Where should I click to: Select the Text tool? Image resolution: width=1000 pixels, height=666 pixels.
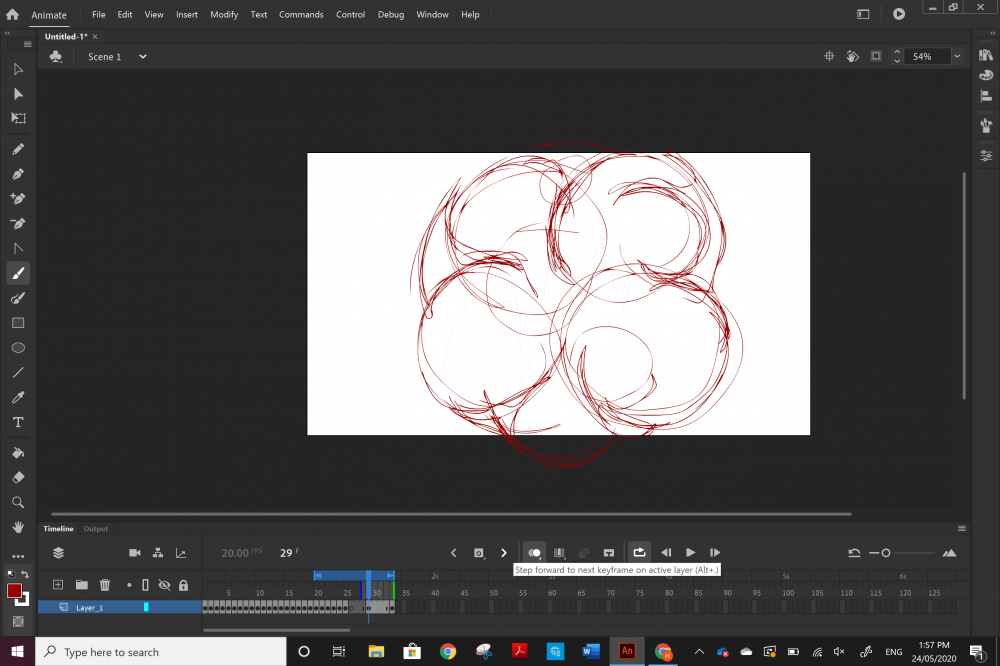tap(18, 422)
